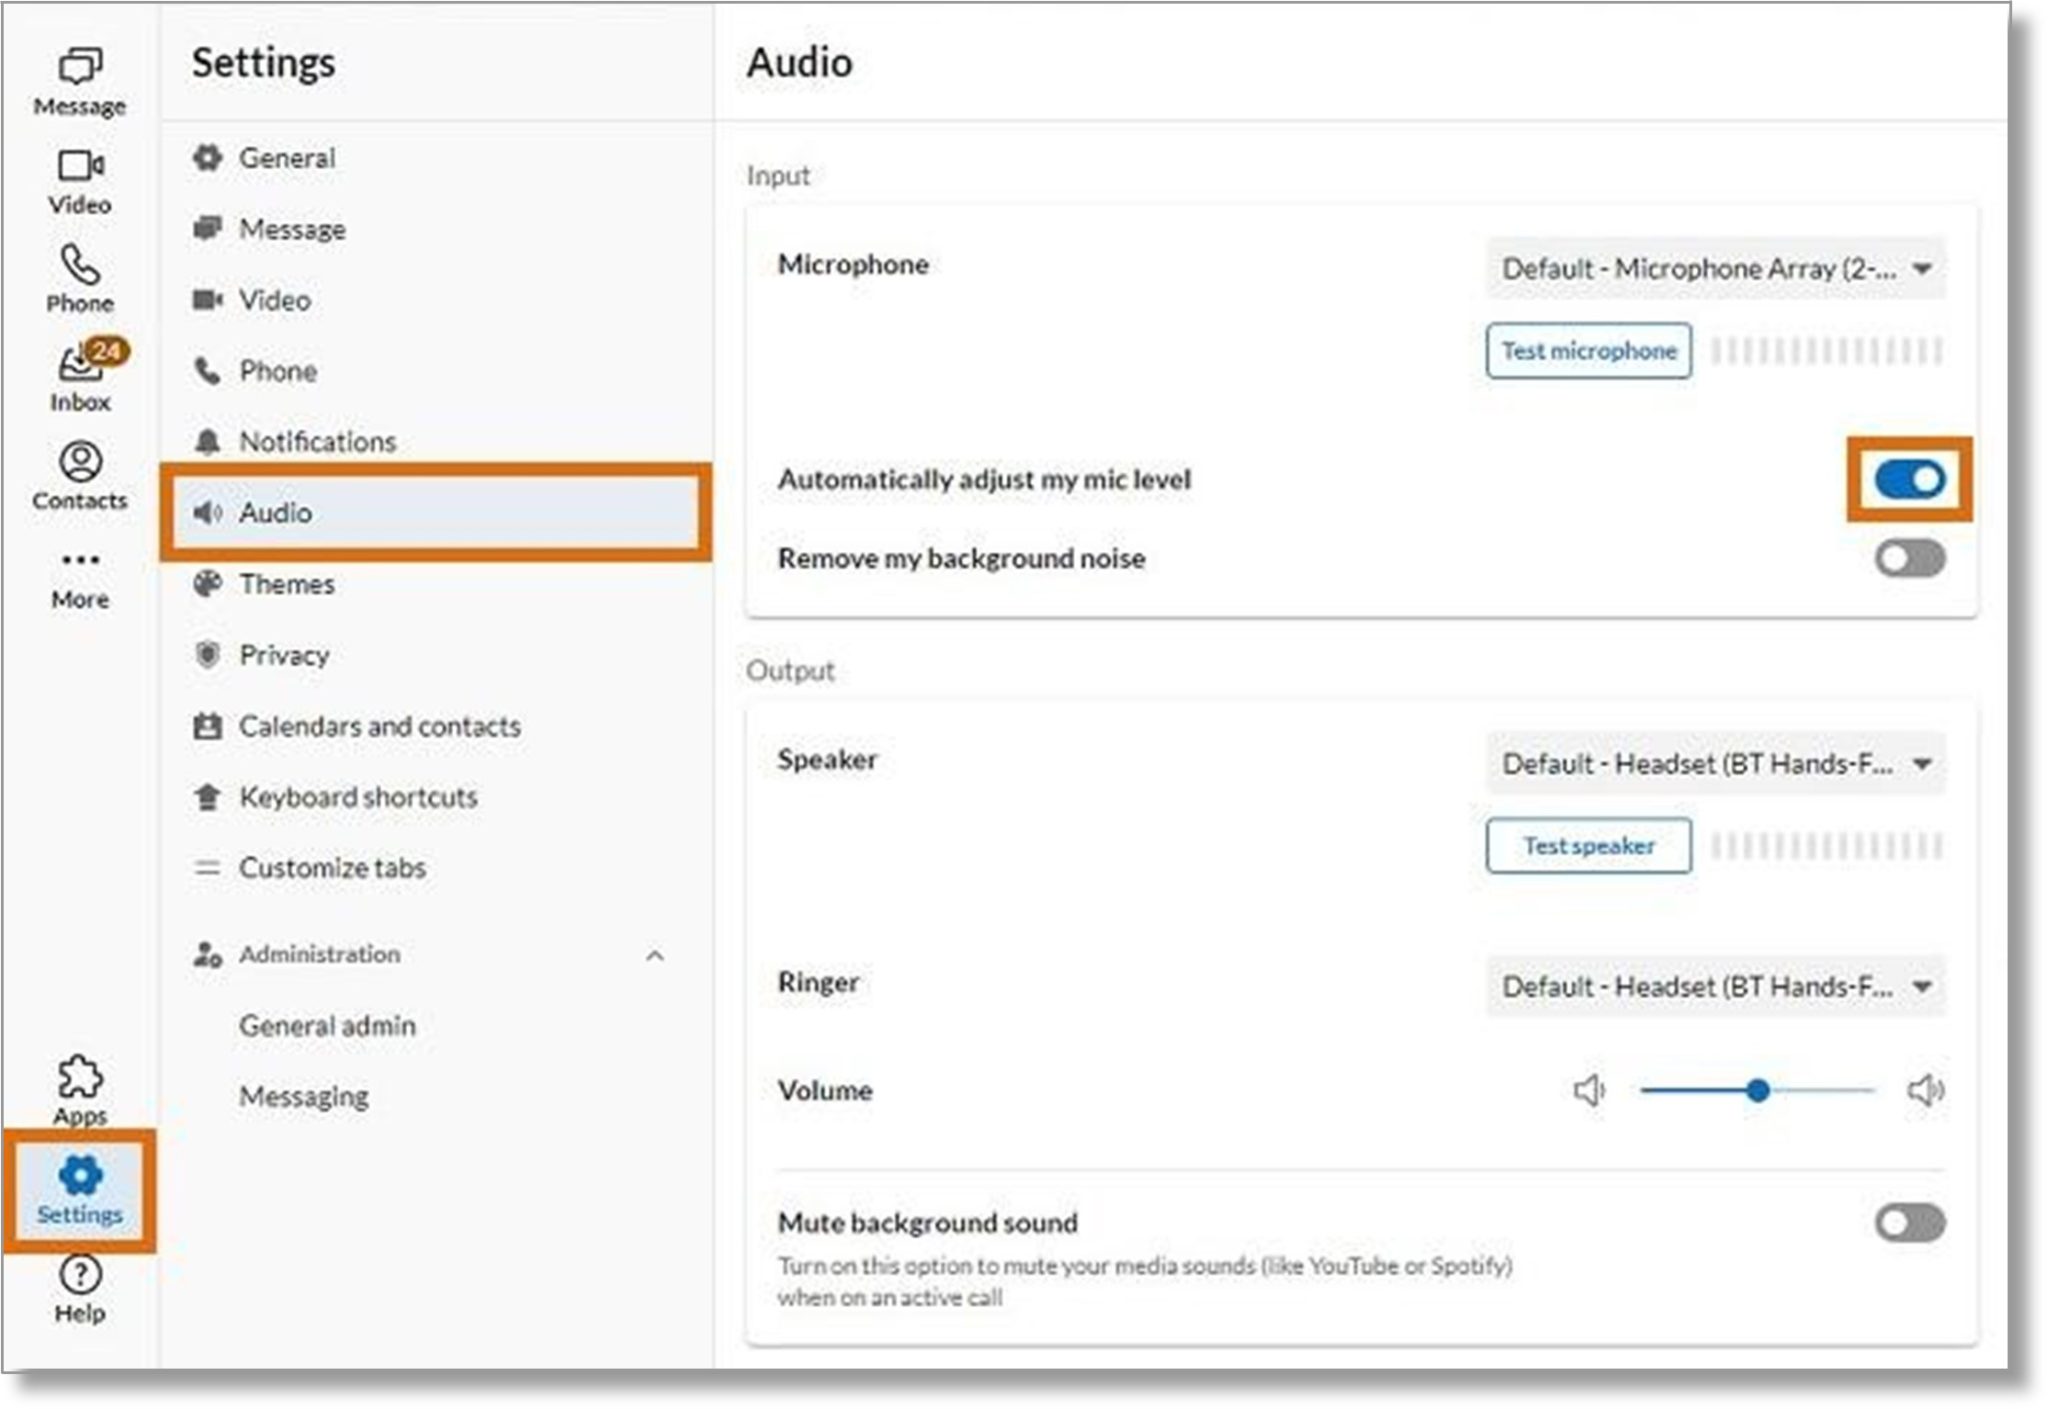Click the Settings gear in left rail
This screenshot has height=1409, width=2048.
[80, 1191]
